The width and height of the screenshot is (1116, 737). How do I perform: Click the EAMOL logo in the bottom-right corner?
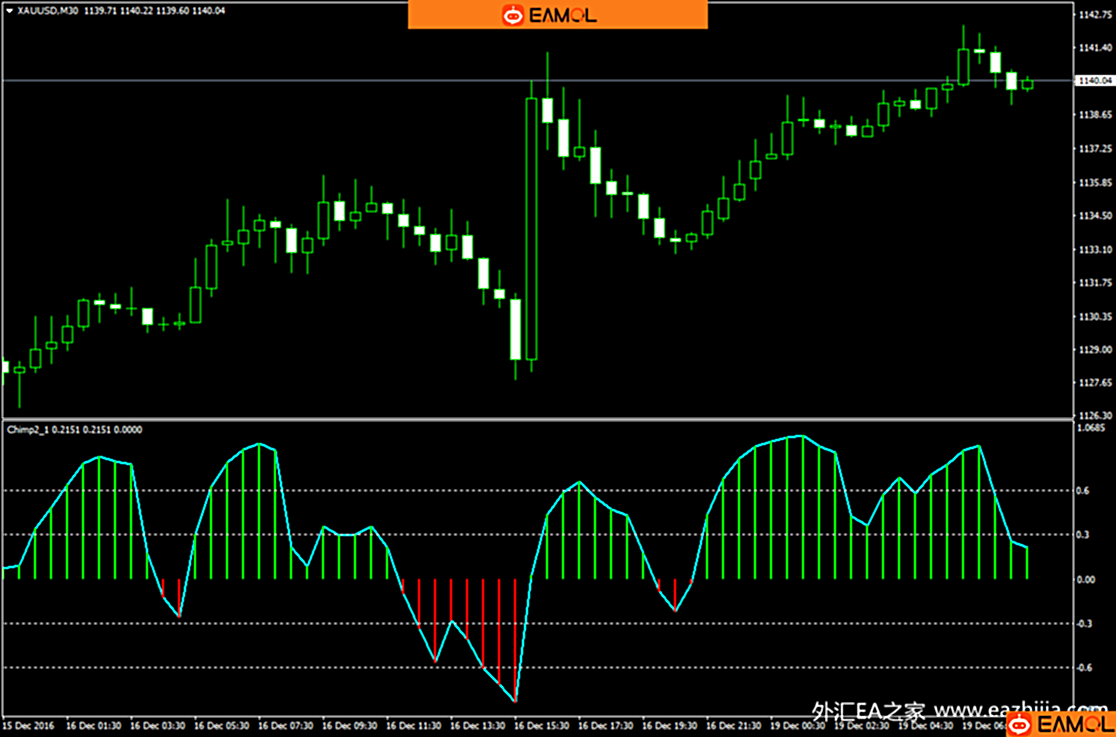point(1059,721)
